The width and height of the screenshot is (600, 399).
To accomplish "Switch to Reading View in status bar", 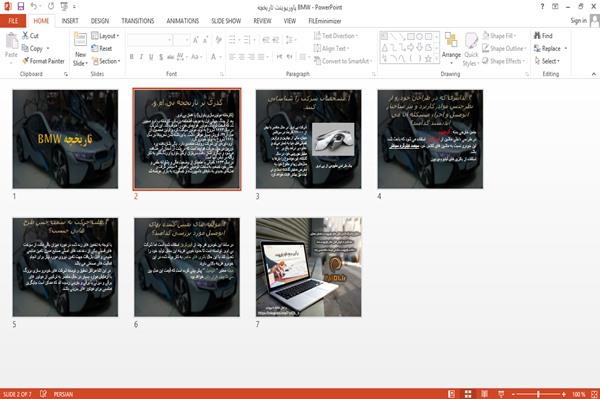I will click(484, 394).
